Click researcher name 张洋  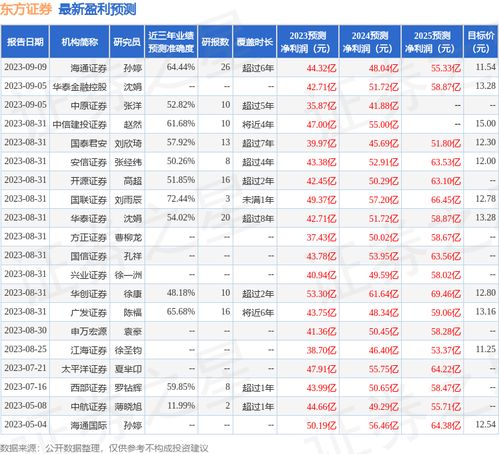[x=133, y=106]
